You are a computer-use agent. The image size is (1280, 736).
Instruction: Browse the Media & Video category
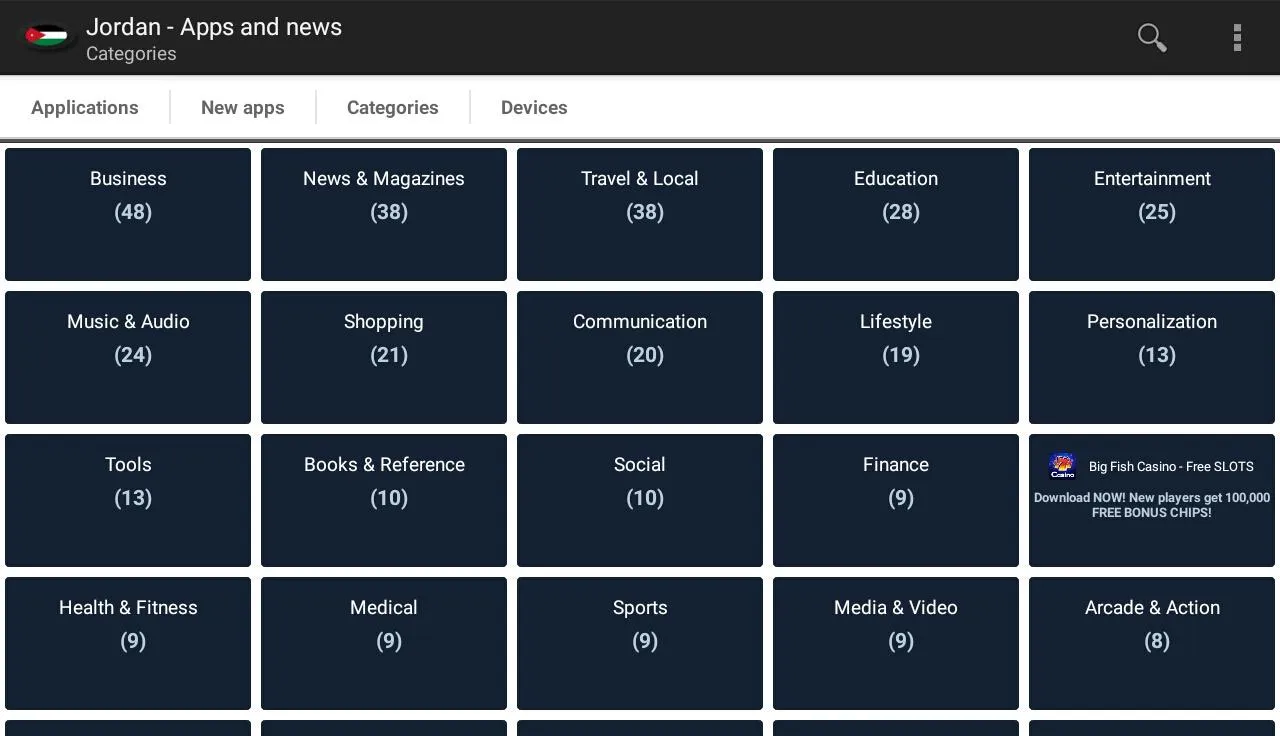point(896,643)
